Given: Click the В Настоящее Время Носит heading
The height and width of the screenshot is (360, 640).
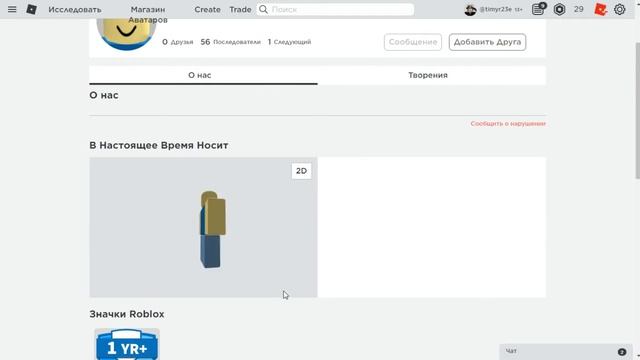Looking at the screenshot, I should point(158,145).
